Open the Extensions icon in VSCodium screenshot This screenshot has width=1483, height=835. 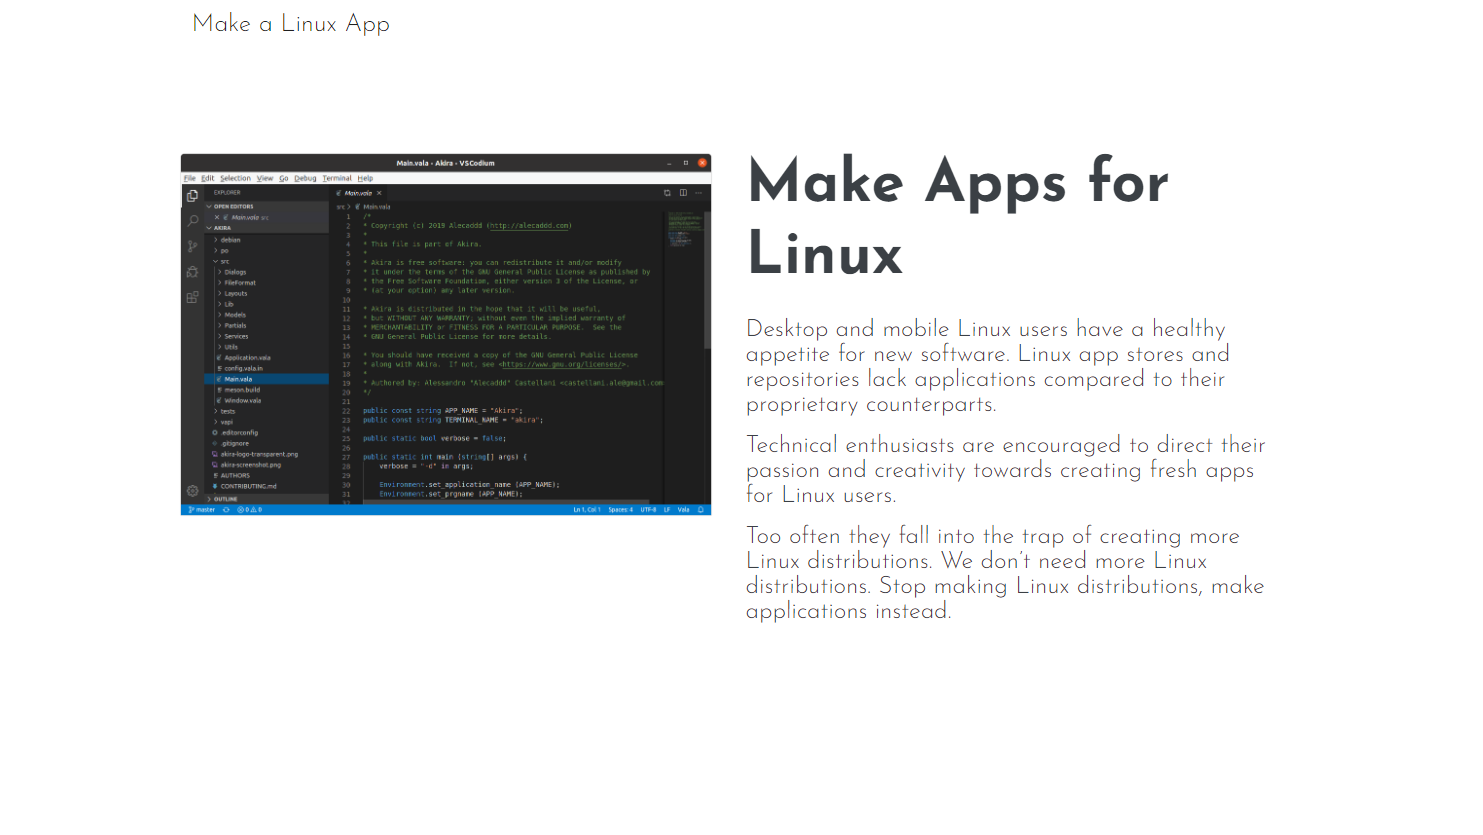click(x=192, y=297)
